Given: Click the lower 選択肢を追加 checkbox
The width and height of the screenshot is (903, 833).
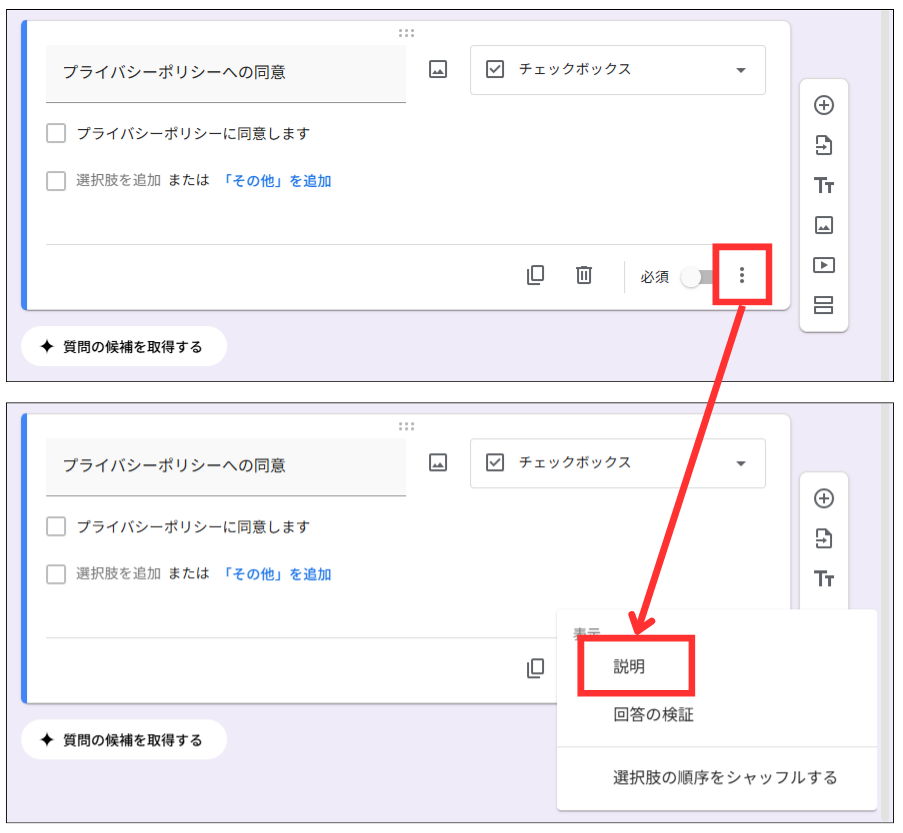Looking at the screenshot, I should coord(56,574).
